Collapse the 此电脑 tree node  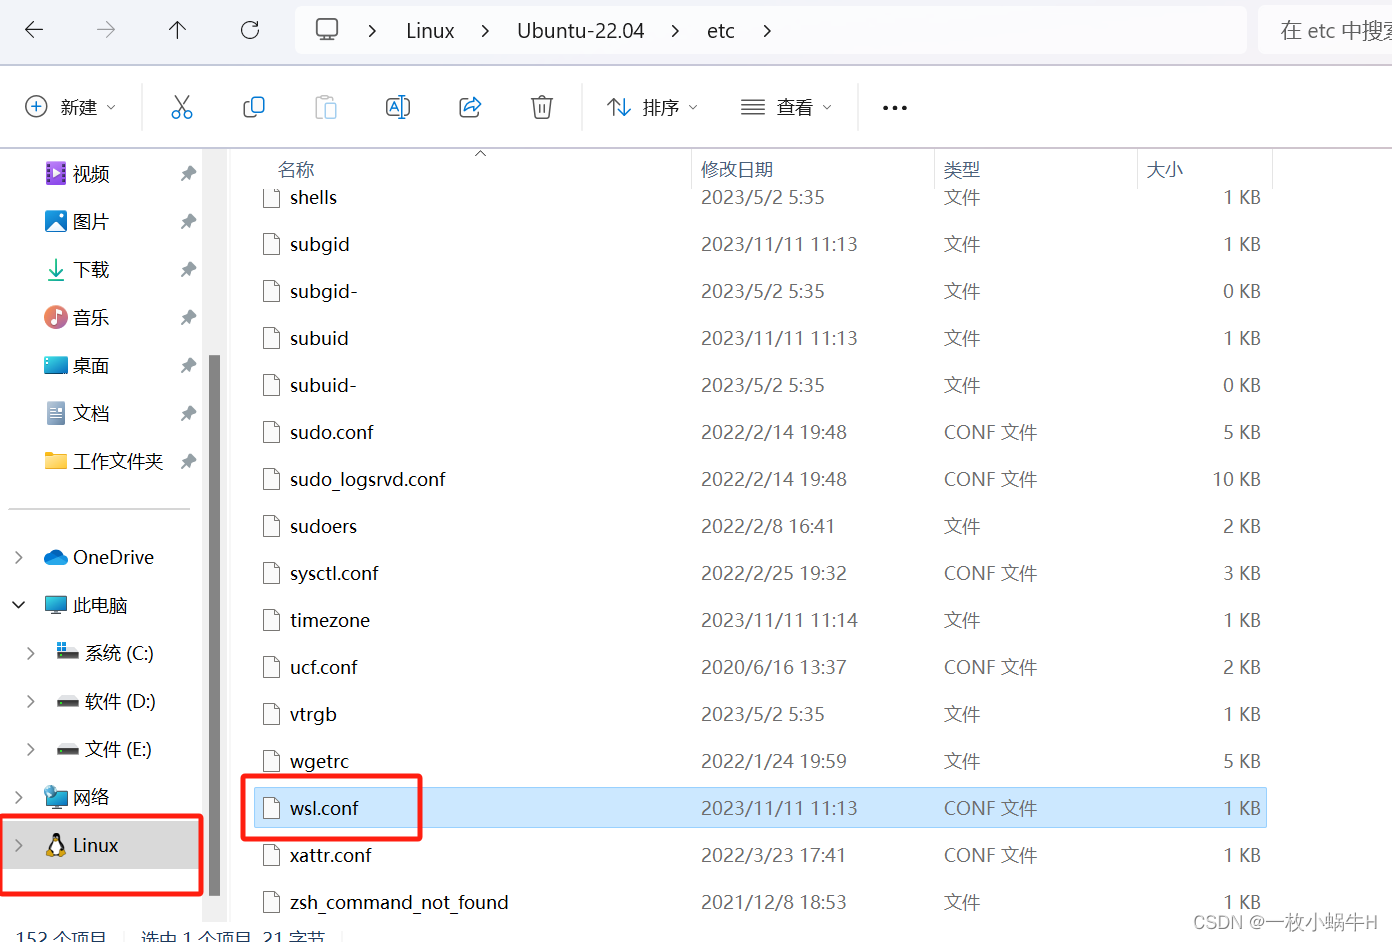[19, 605]
